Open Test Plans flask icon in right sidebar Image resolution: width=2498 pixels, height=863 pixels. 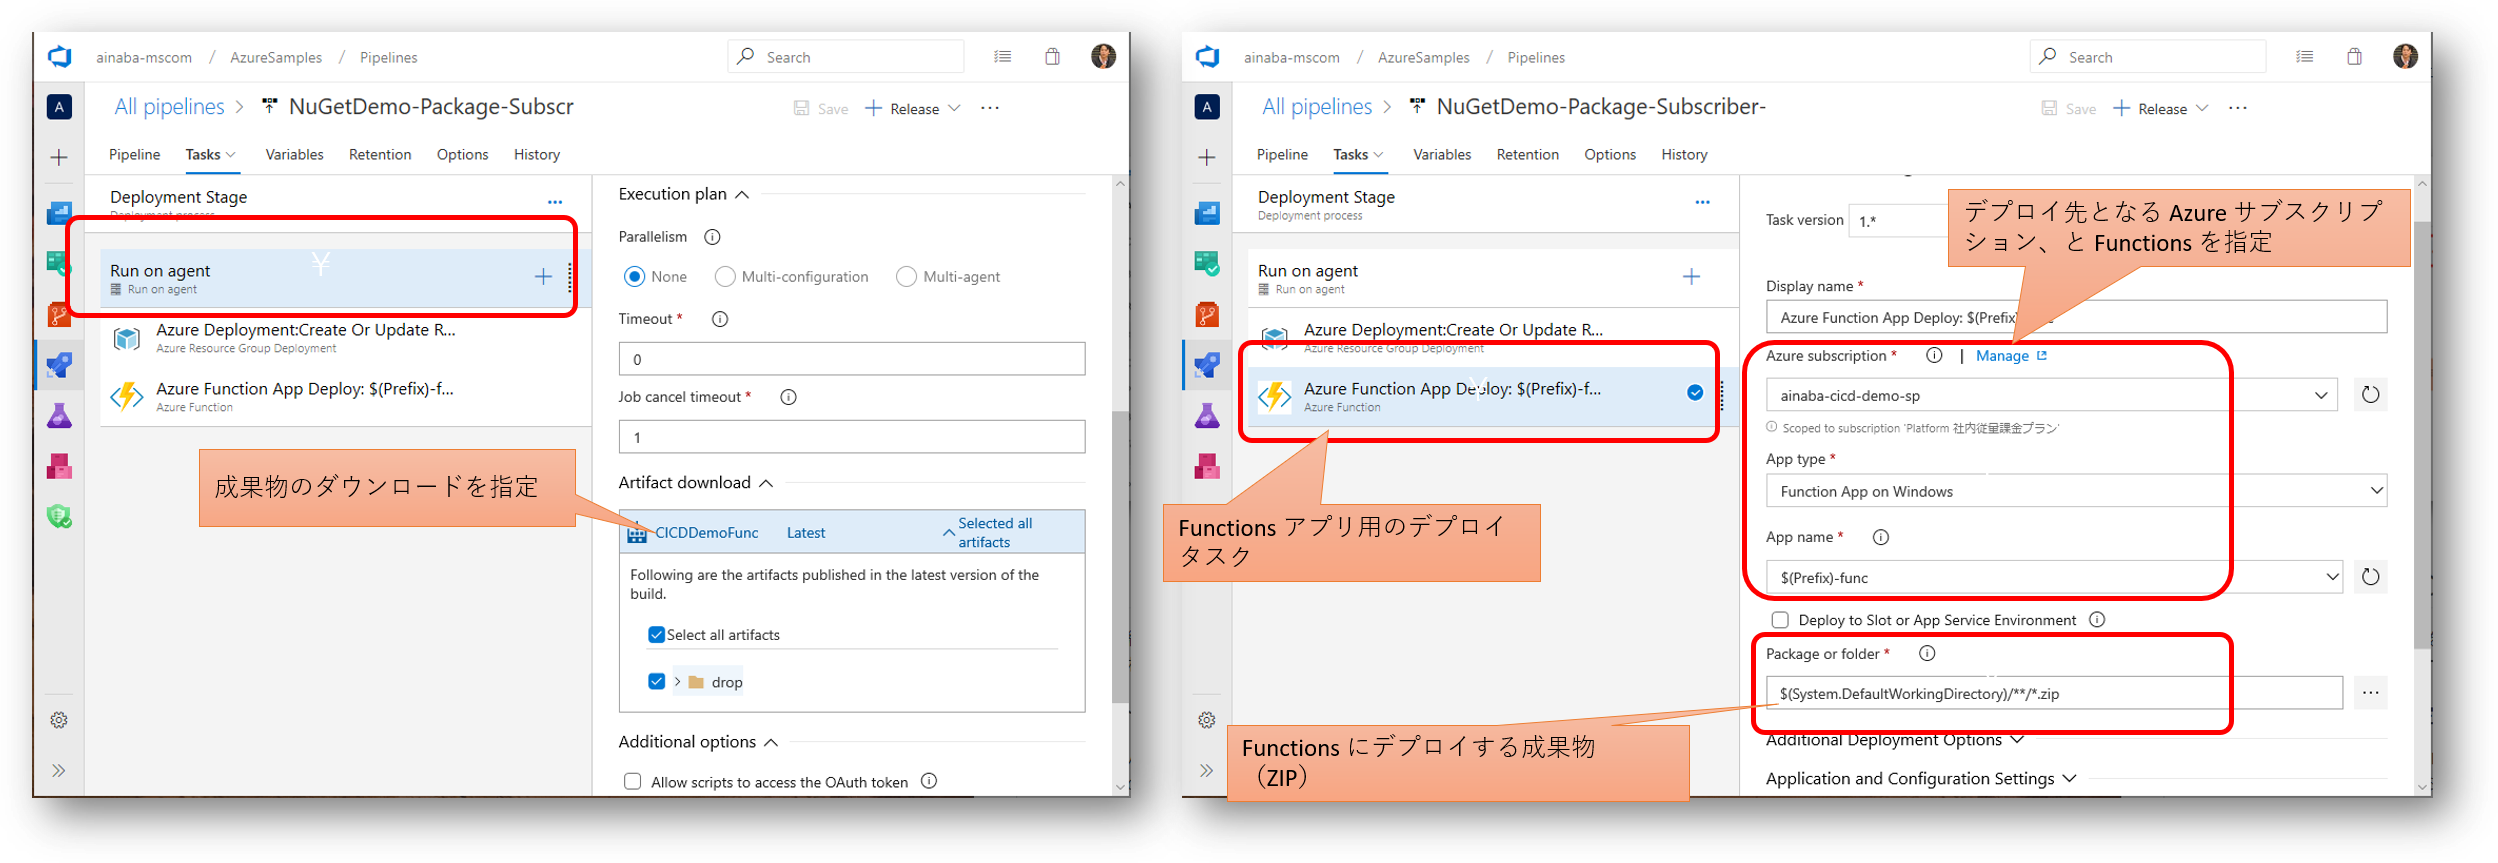tap(1207, 415)
